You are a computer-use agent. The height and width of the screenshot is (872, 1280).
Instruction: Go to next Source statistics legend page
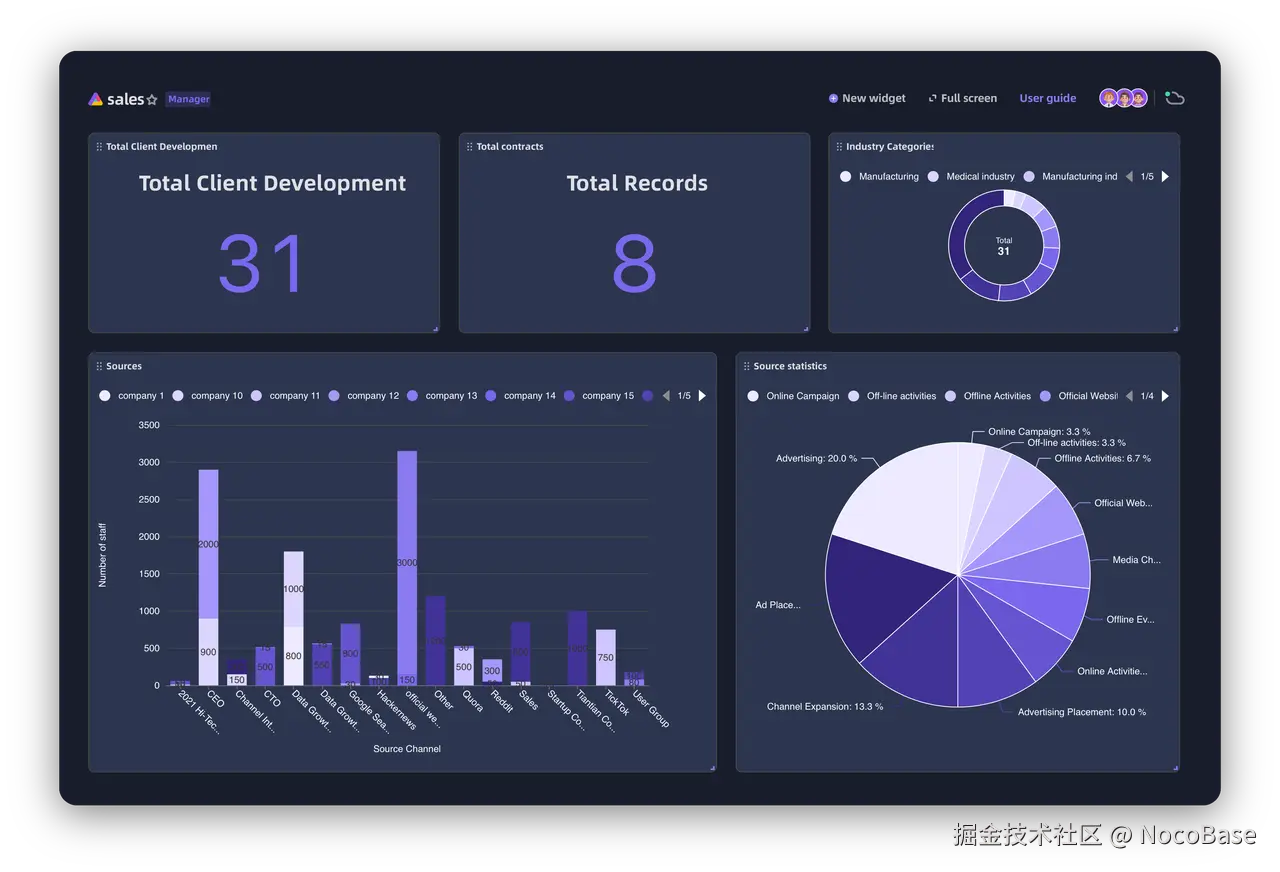tap(1165, 396)
